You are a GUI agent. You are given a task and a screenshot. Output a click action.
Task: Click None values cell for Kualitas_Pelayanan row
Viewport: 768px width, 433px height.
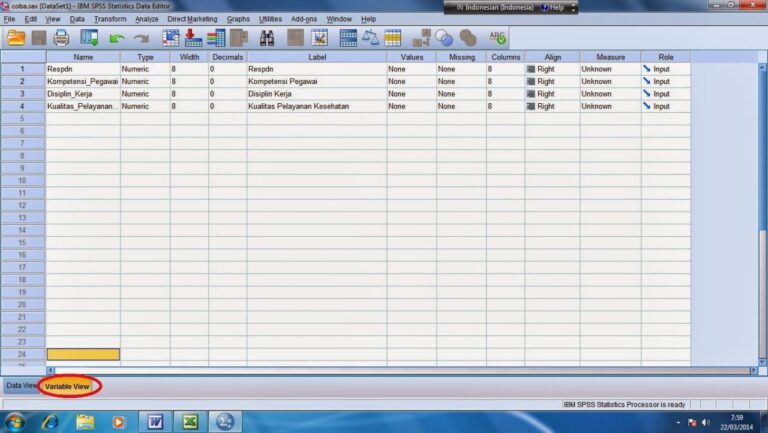[x=411, y=106]
